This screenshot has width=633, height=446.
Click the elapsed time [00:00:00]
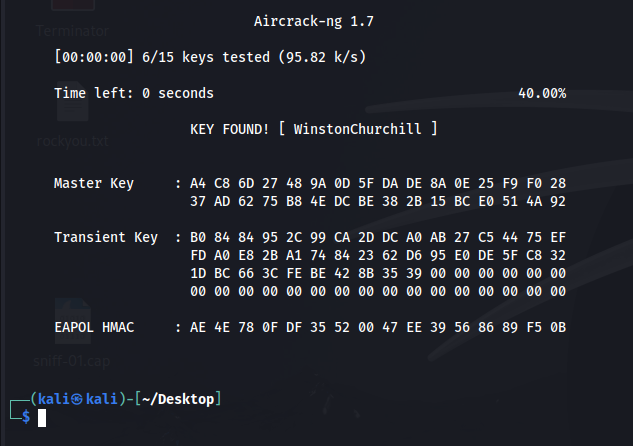[x=96, y=57]
